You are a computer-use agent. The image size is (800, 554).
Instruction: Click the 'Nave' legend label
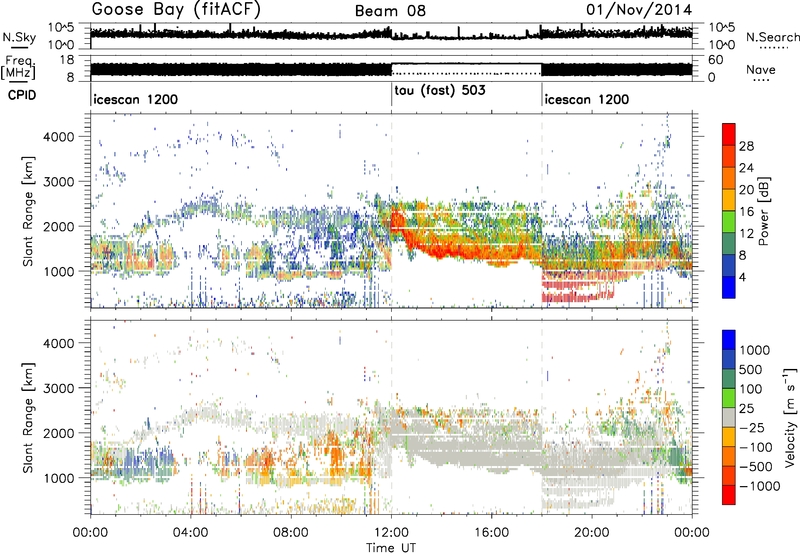click(761, 69)
